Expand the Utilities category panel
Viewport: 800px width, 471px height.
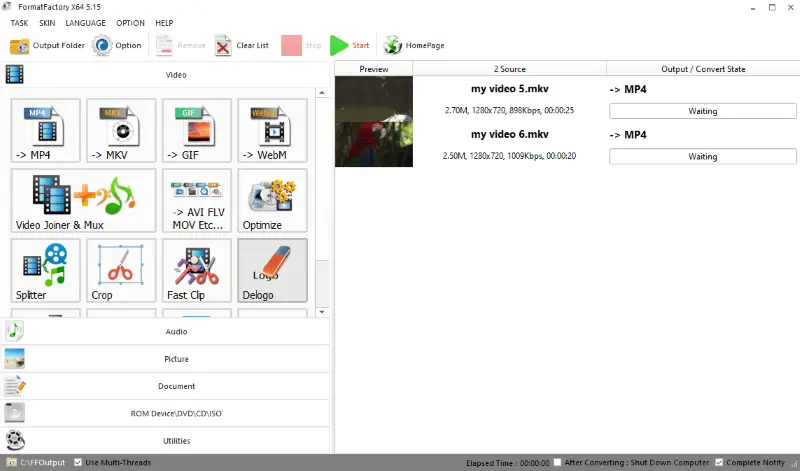[166, 440]
